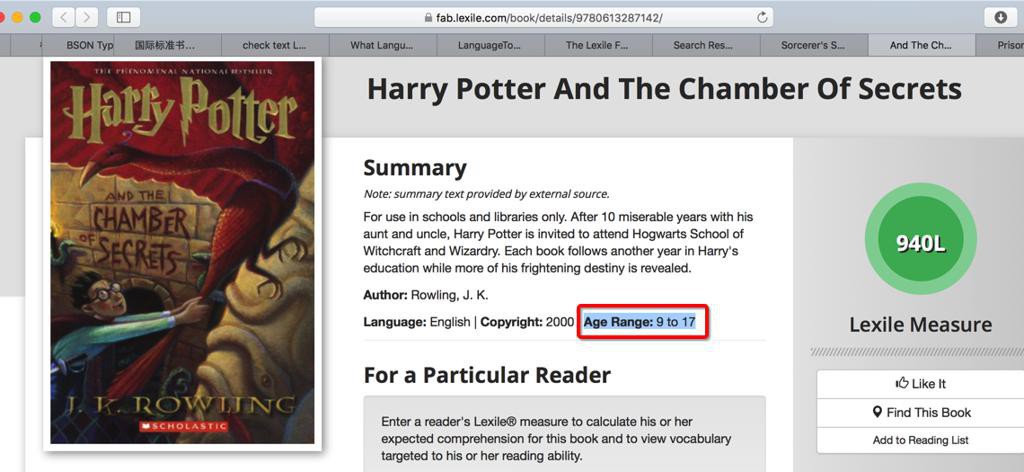The height and width of the screenshot is (472, 1024).
Task: Click the Harry Potter book cover image
Action: [183, 253]
